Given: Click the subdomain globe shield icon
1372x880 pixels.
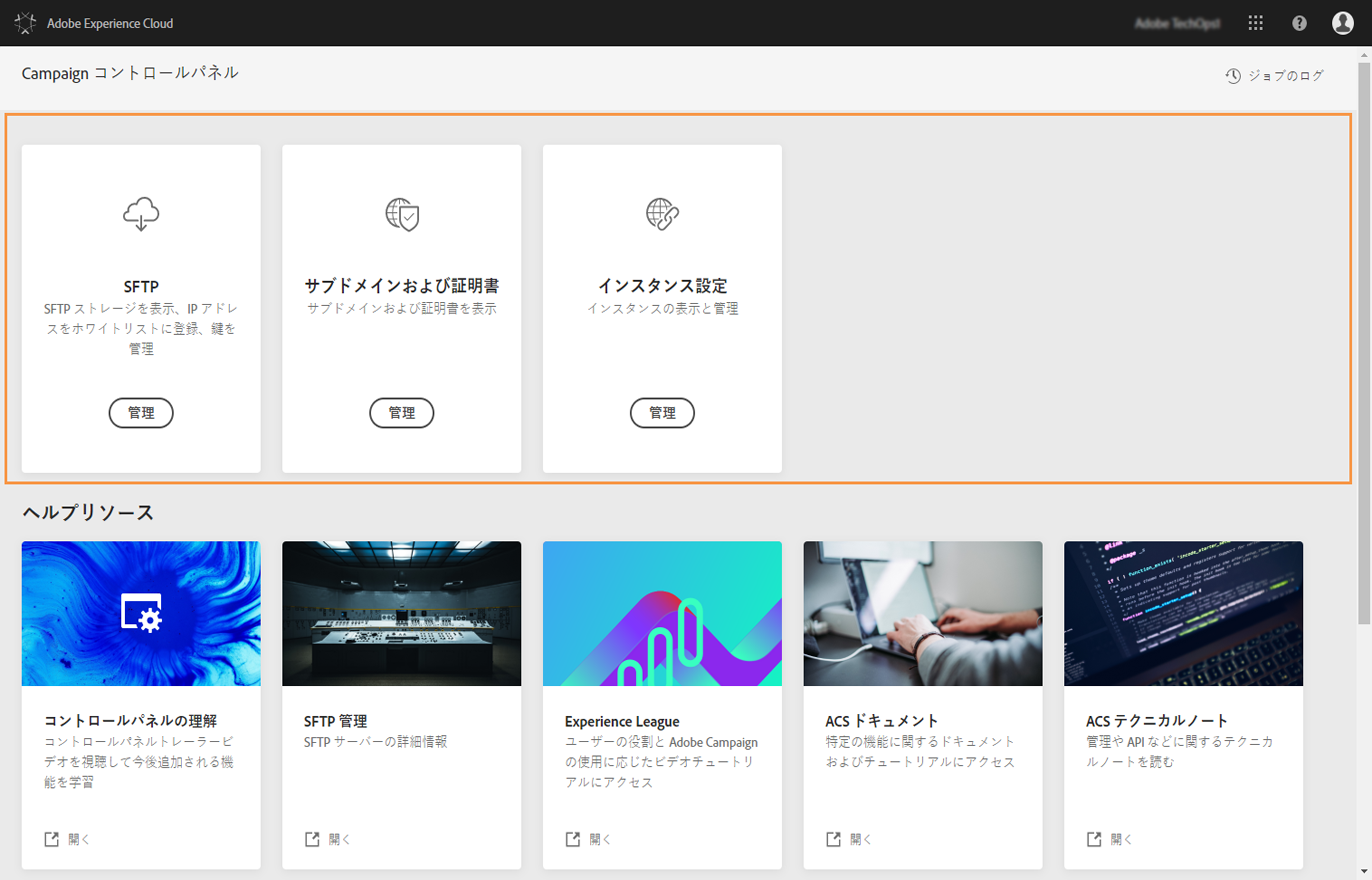Looking at the screenshot, I should [x=402, y=213].
